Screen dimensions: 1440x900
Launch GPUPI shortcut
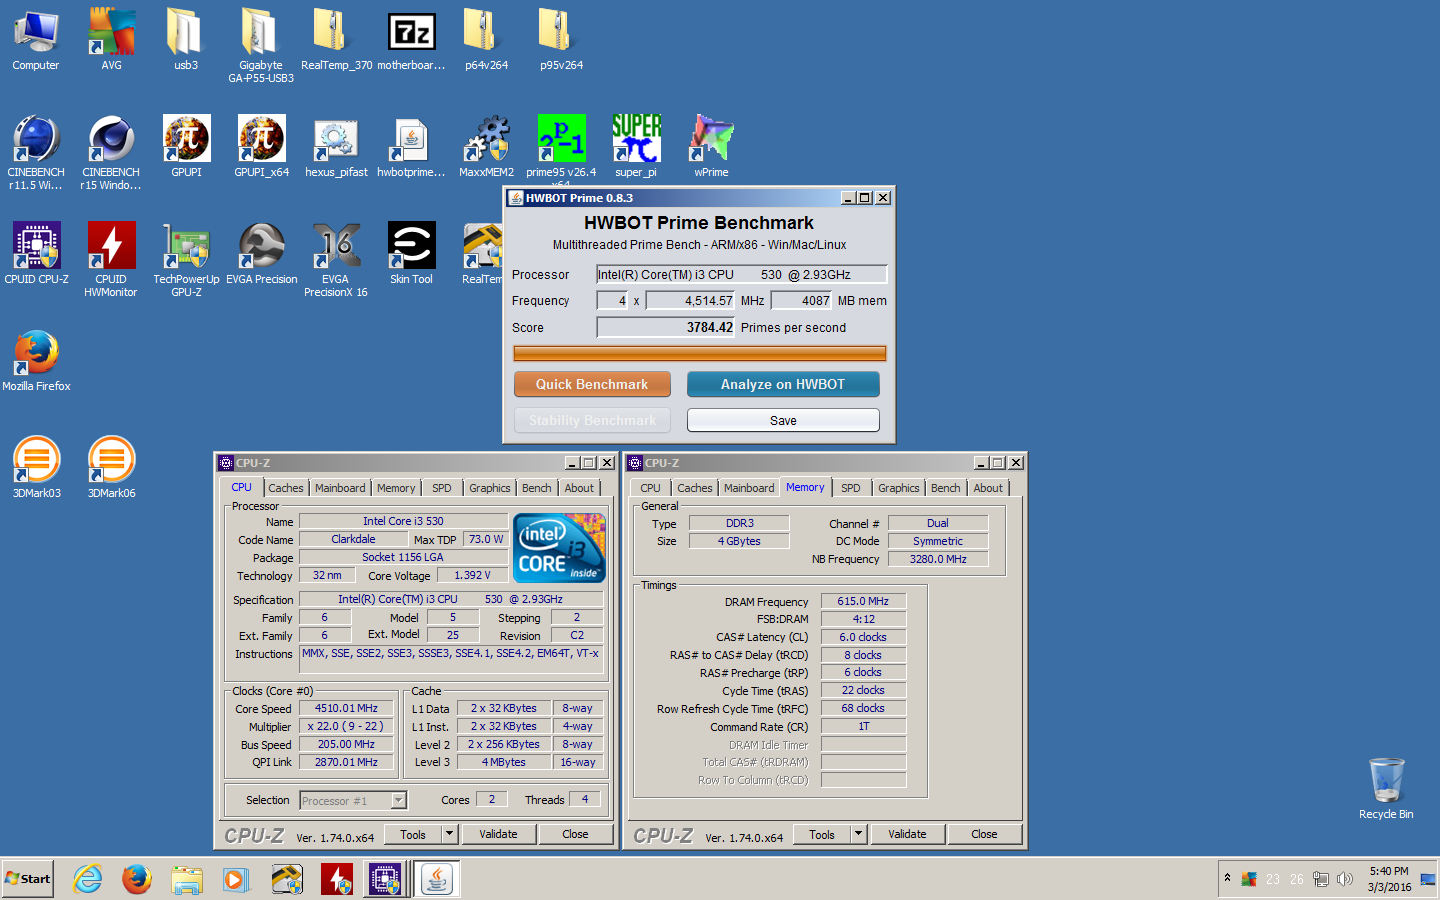click(x=186, y=147)
